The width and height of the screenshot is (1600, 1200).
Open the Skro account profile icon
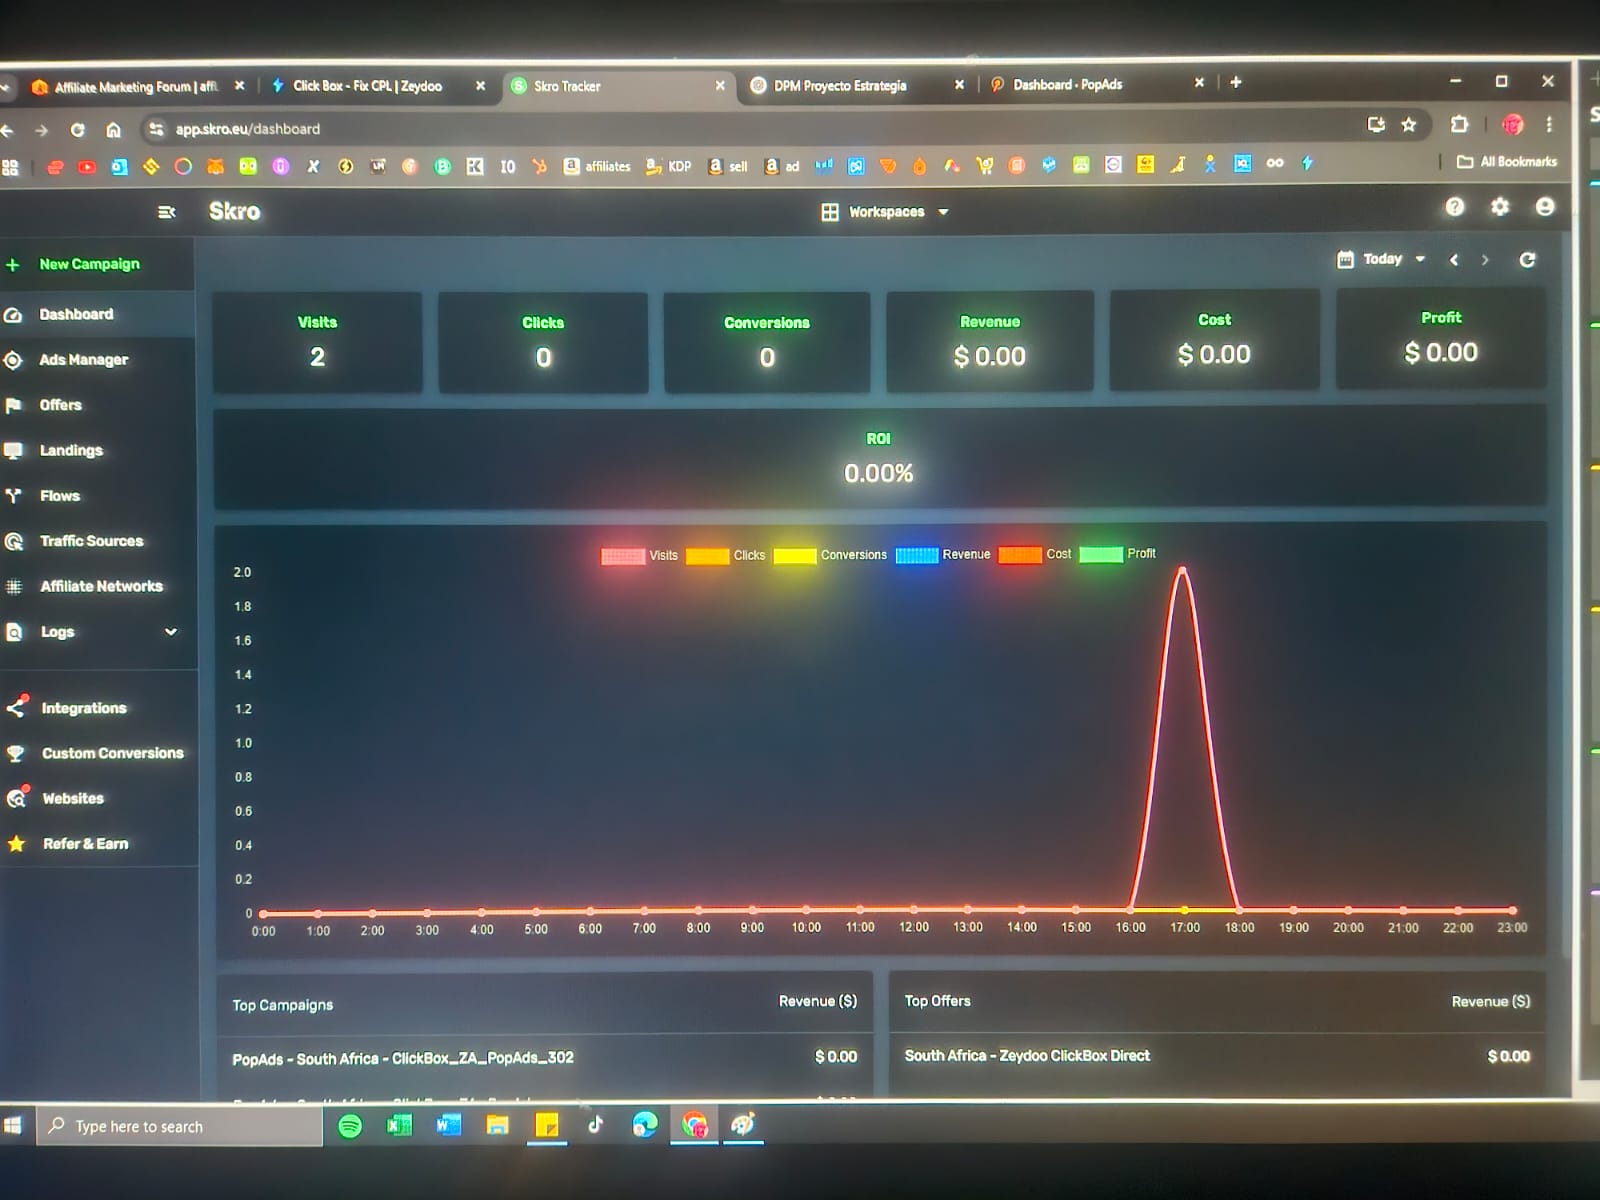click(x=1545, y=206)
